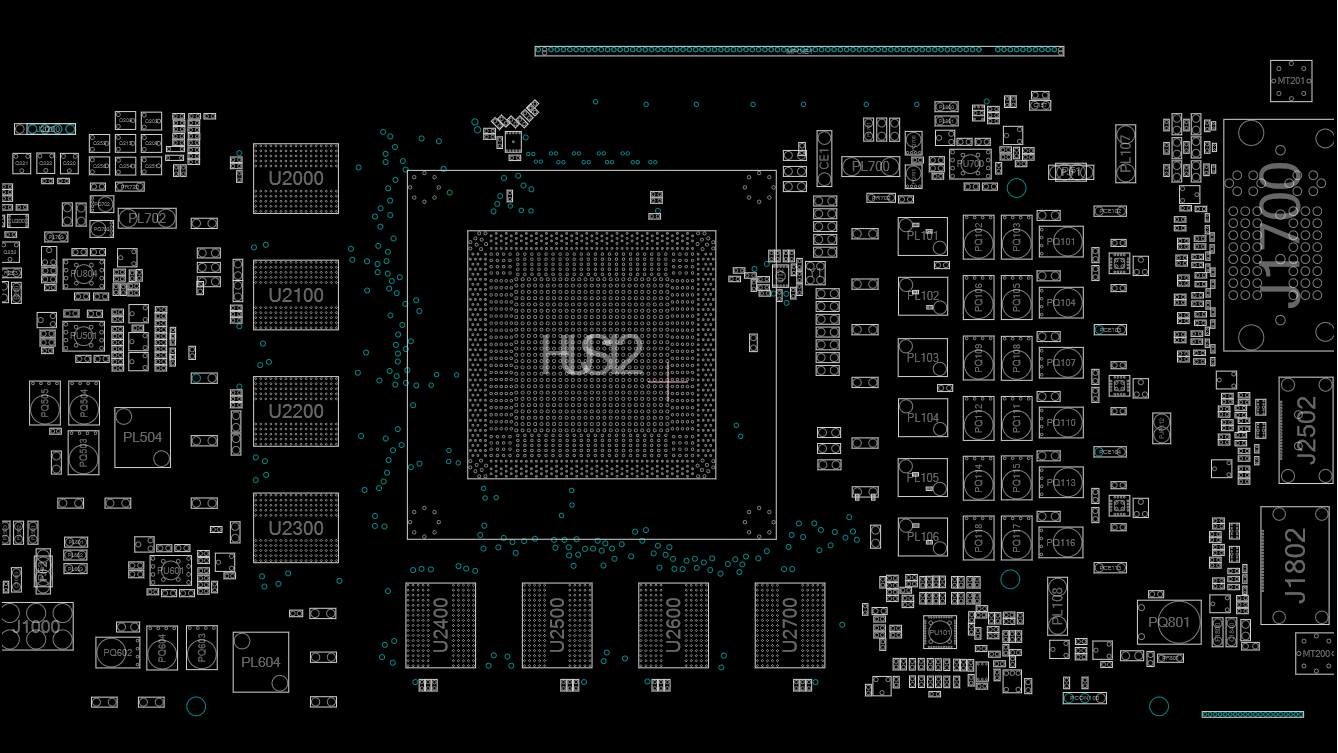Viewport: 1338px width, 753px height.
Task: Click MOSFET PQ116
Action: [x=1061, y=542]
